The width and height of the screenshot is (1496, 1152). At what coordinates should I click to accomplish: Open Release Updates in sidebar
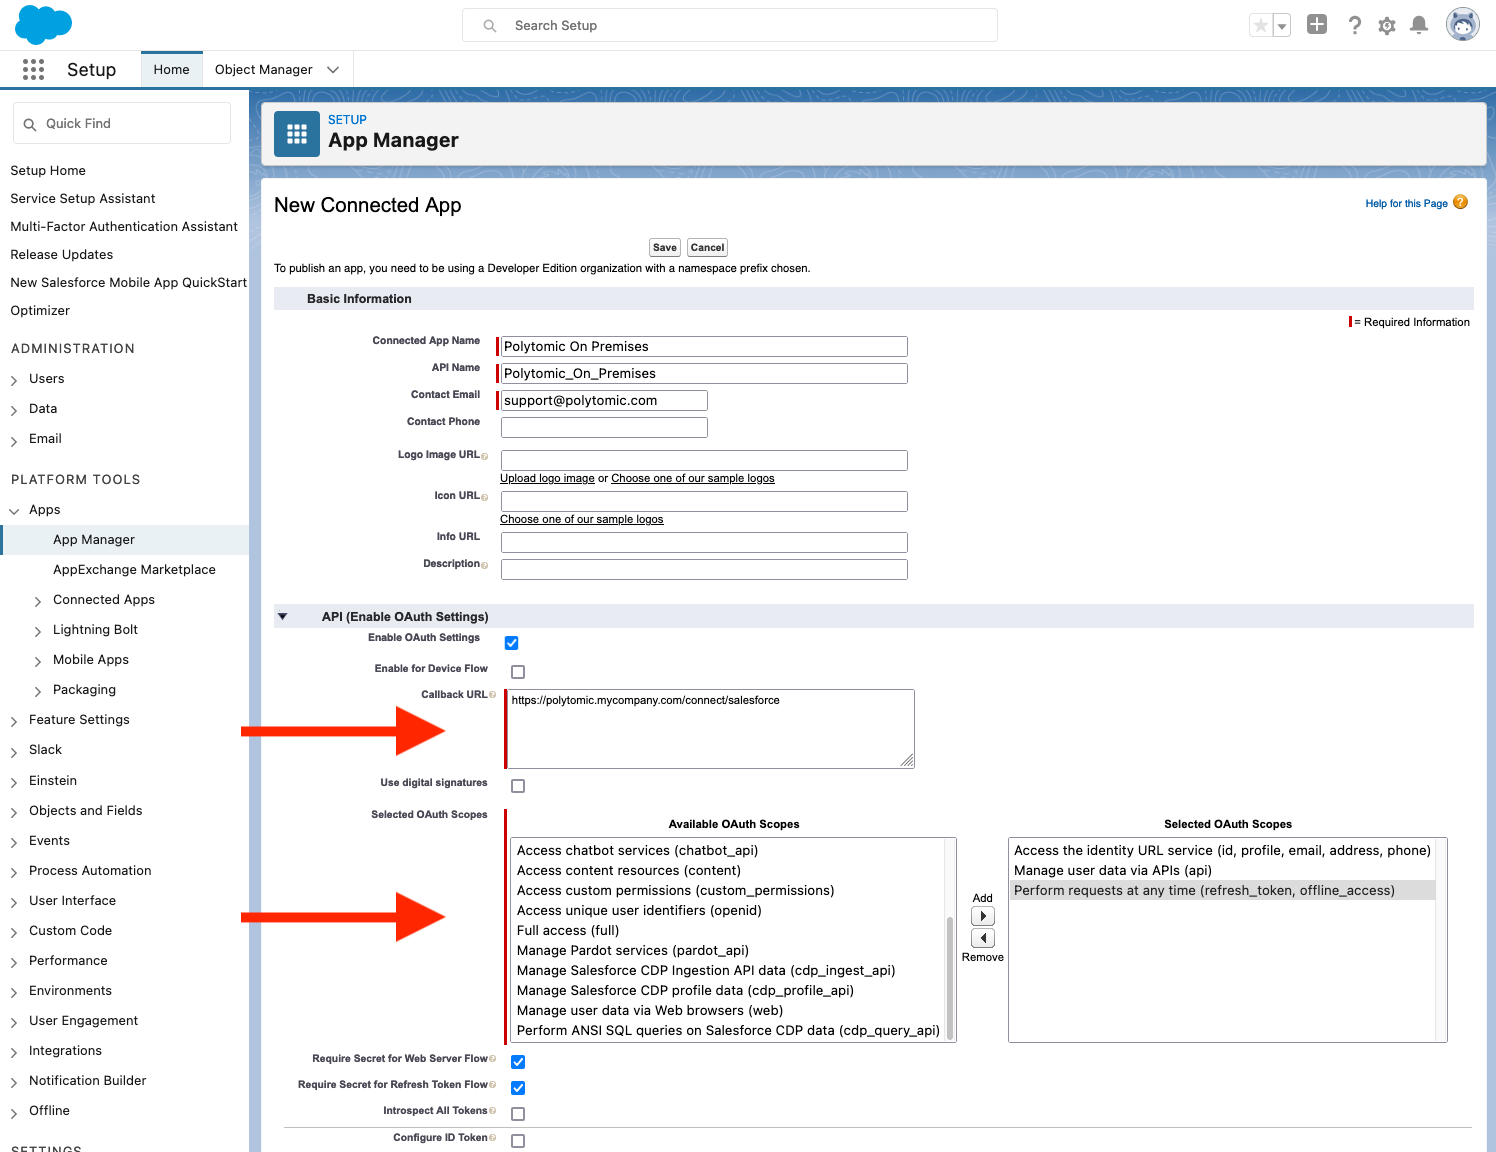(62, 255)
